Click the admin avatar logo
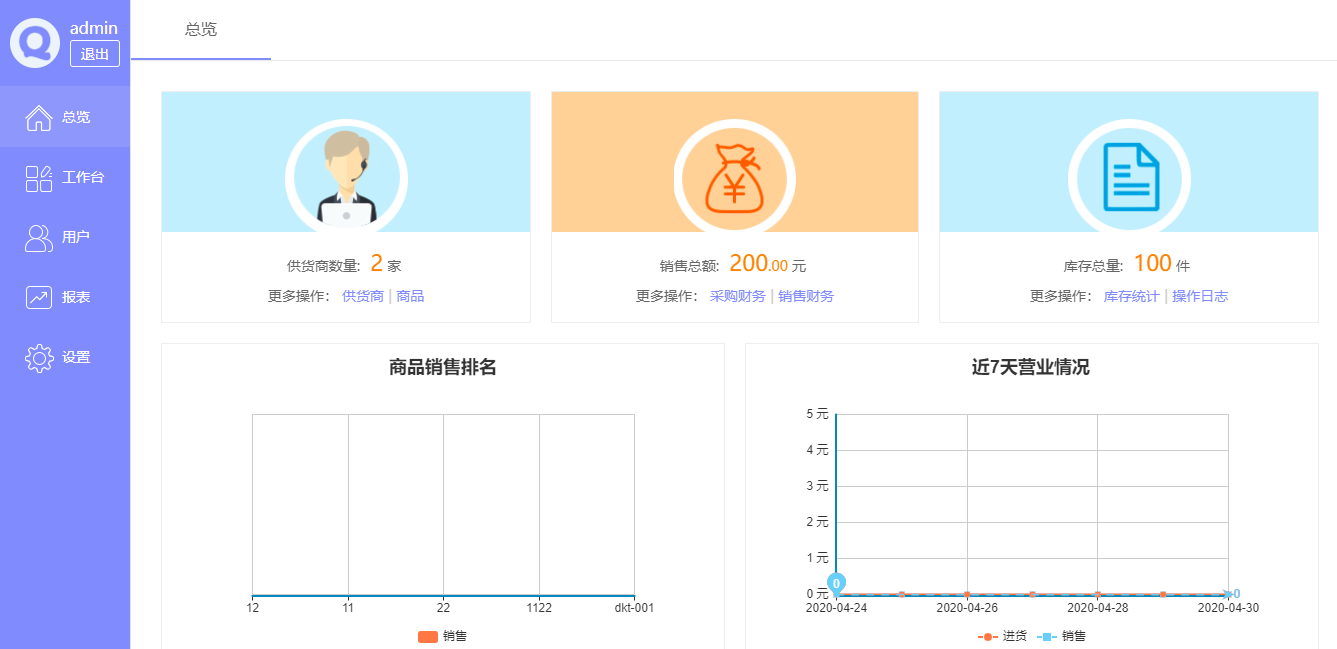 pos(35,43)
